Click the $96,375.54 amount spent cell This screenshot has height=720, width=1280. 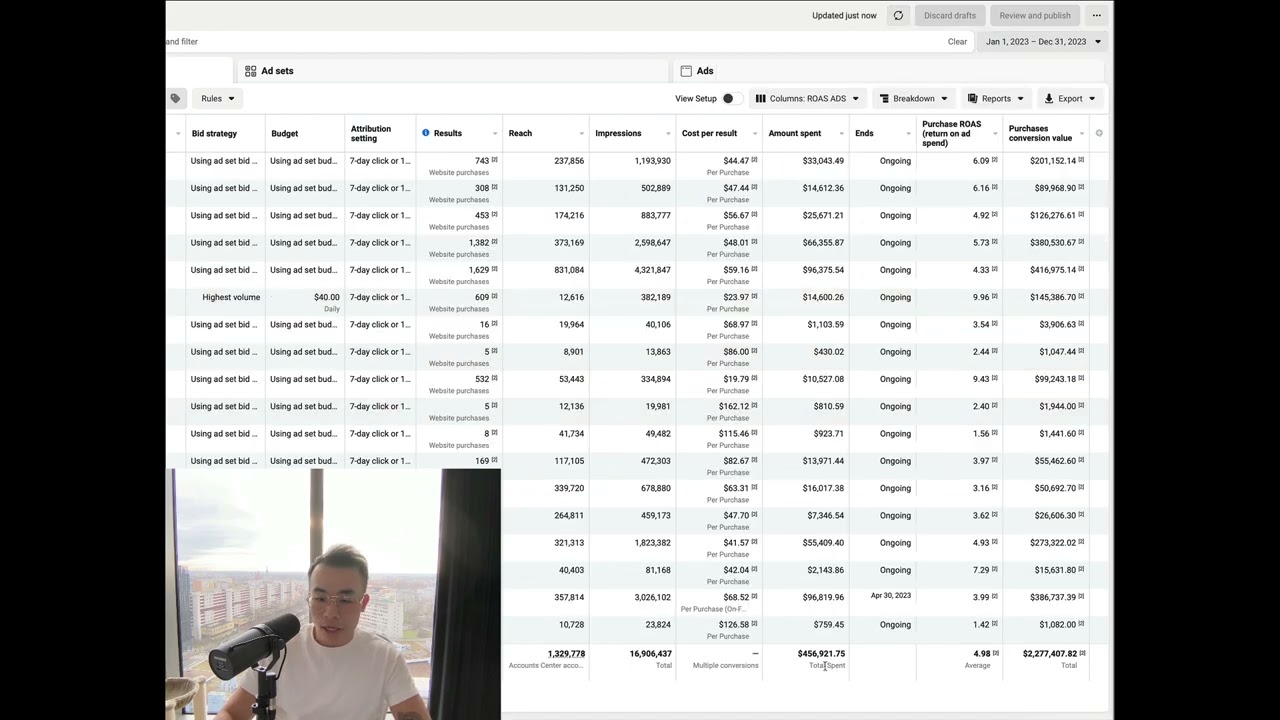(x=823, y=269)
